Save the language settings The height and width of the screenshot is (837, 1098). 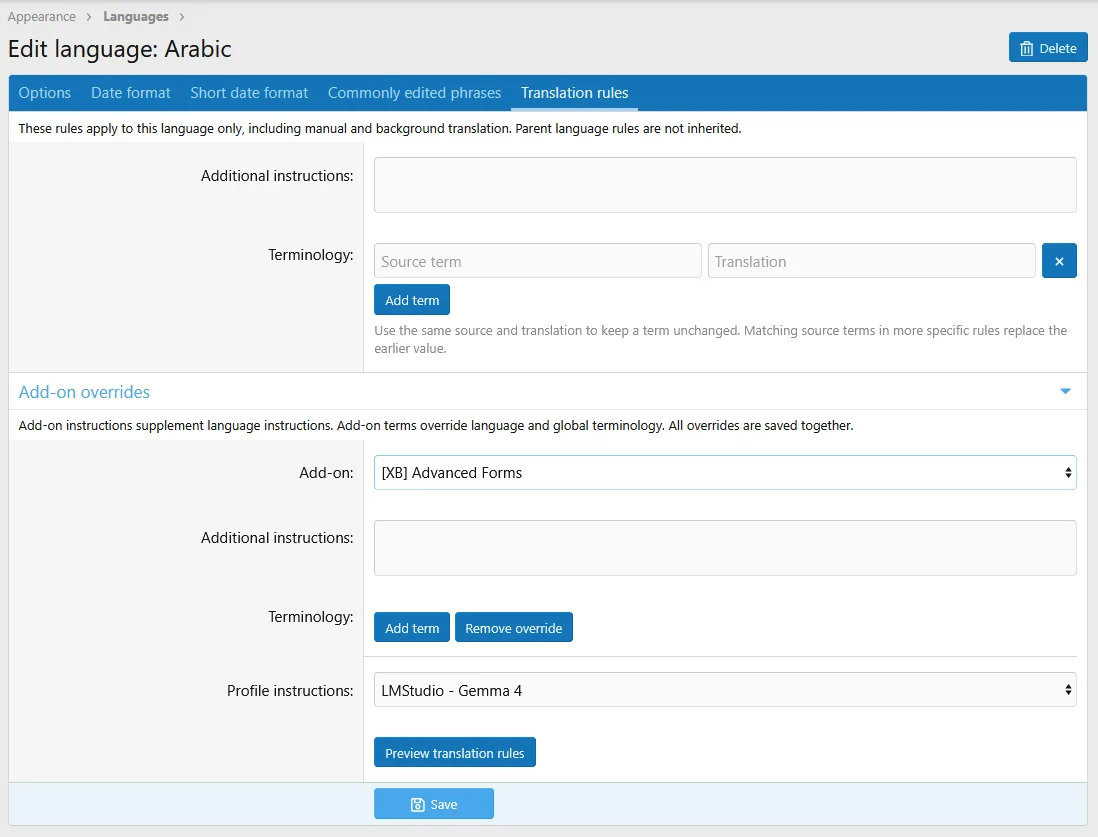pos(433,804)
